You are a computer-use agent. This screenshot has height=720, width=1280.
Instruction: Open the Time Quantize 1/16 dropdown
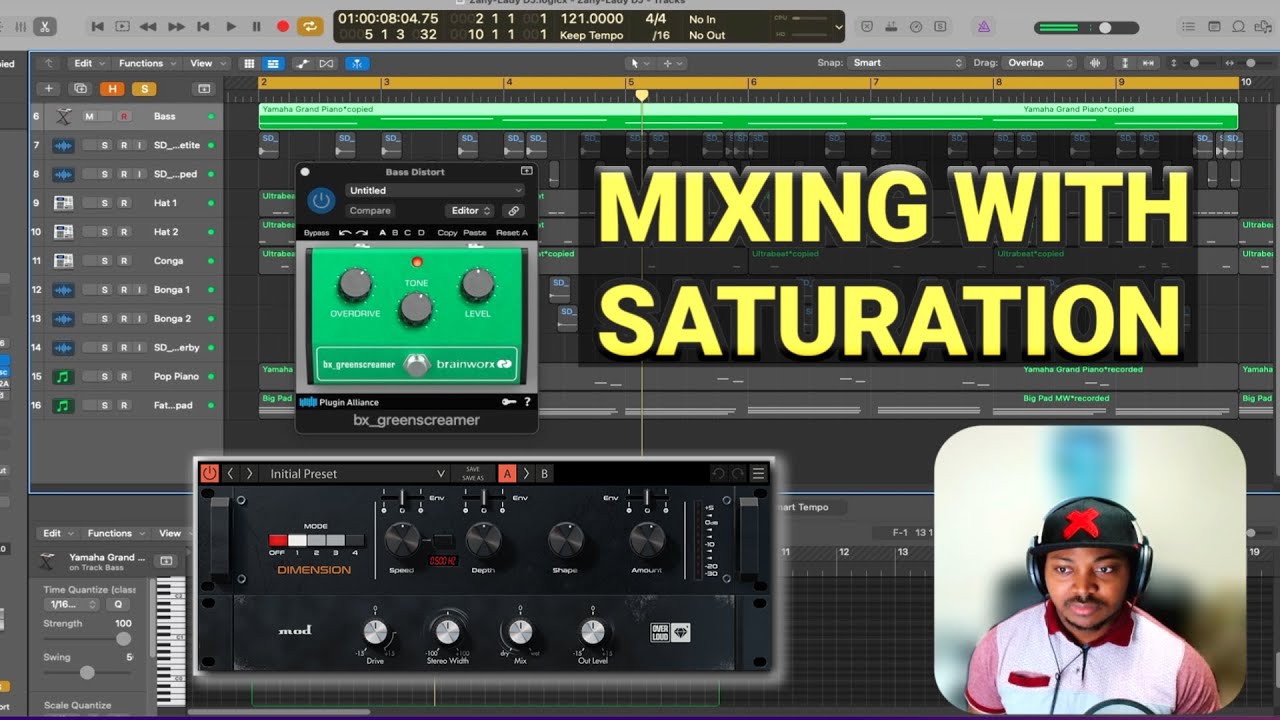coord(74,604)
